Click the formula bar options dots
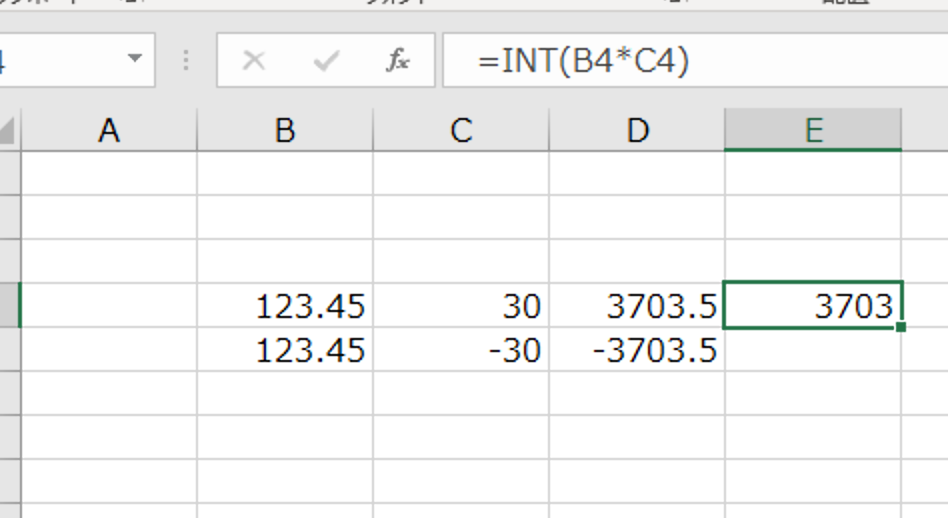The height and width of the screenshot is (518, 948). (186, 60)
